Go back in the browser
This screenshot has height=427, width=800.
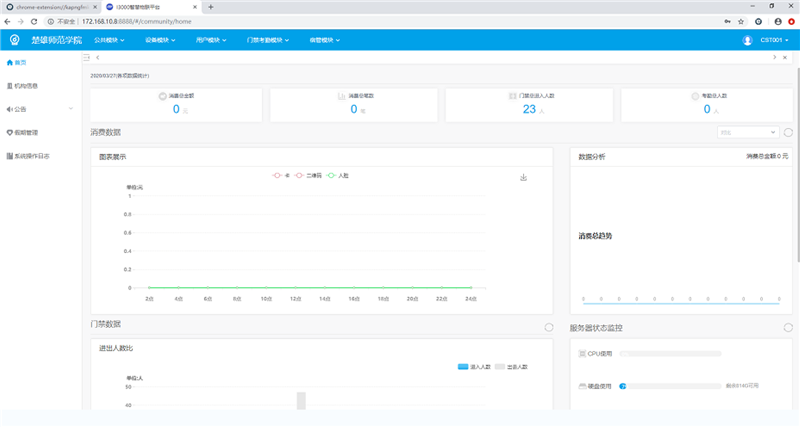click(x=7, y=21)
